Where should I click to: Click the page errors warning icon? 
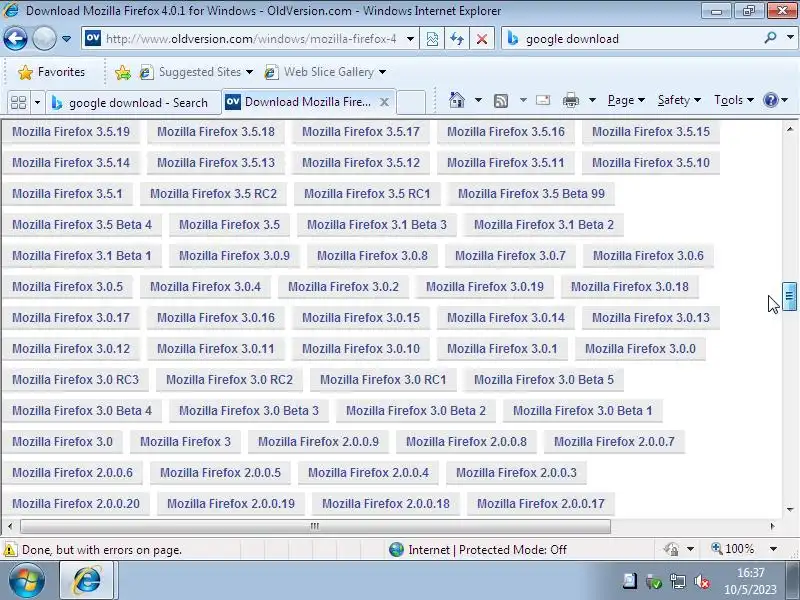[10, 549]
